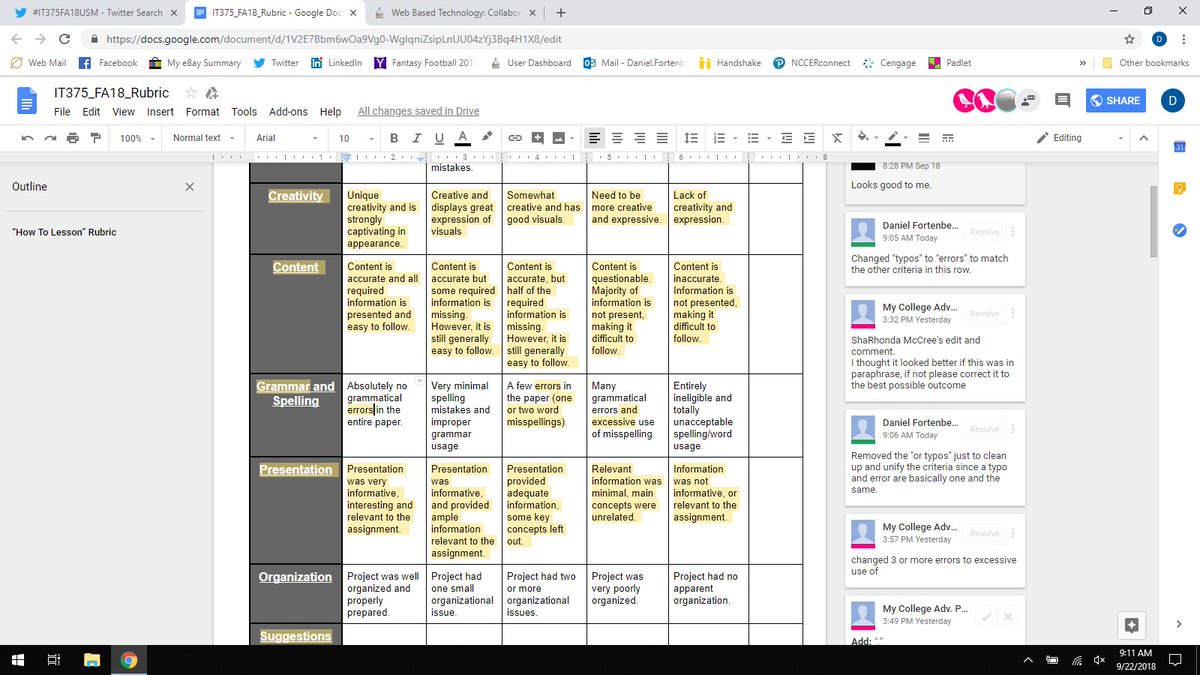
Task: Open the text color picker
Action: point(462,138)
